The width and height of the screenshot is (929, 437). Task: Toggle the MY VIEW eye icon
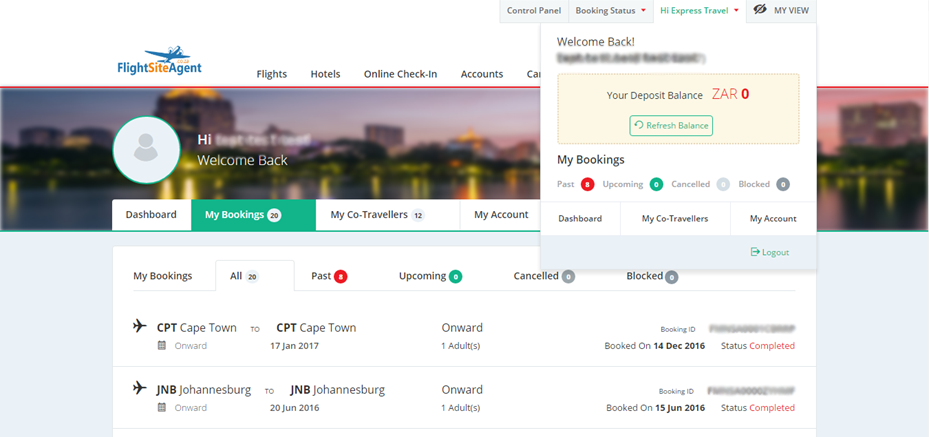(x=760, y=10)
